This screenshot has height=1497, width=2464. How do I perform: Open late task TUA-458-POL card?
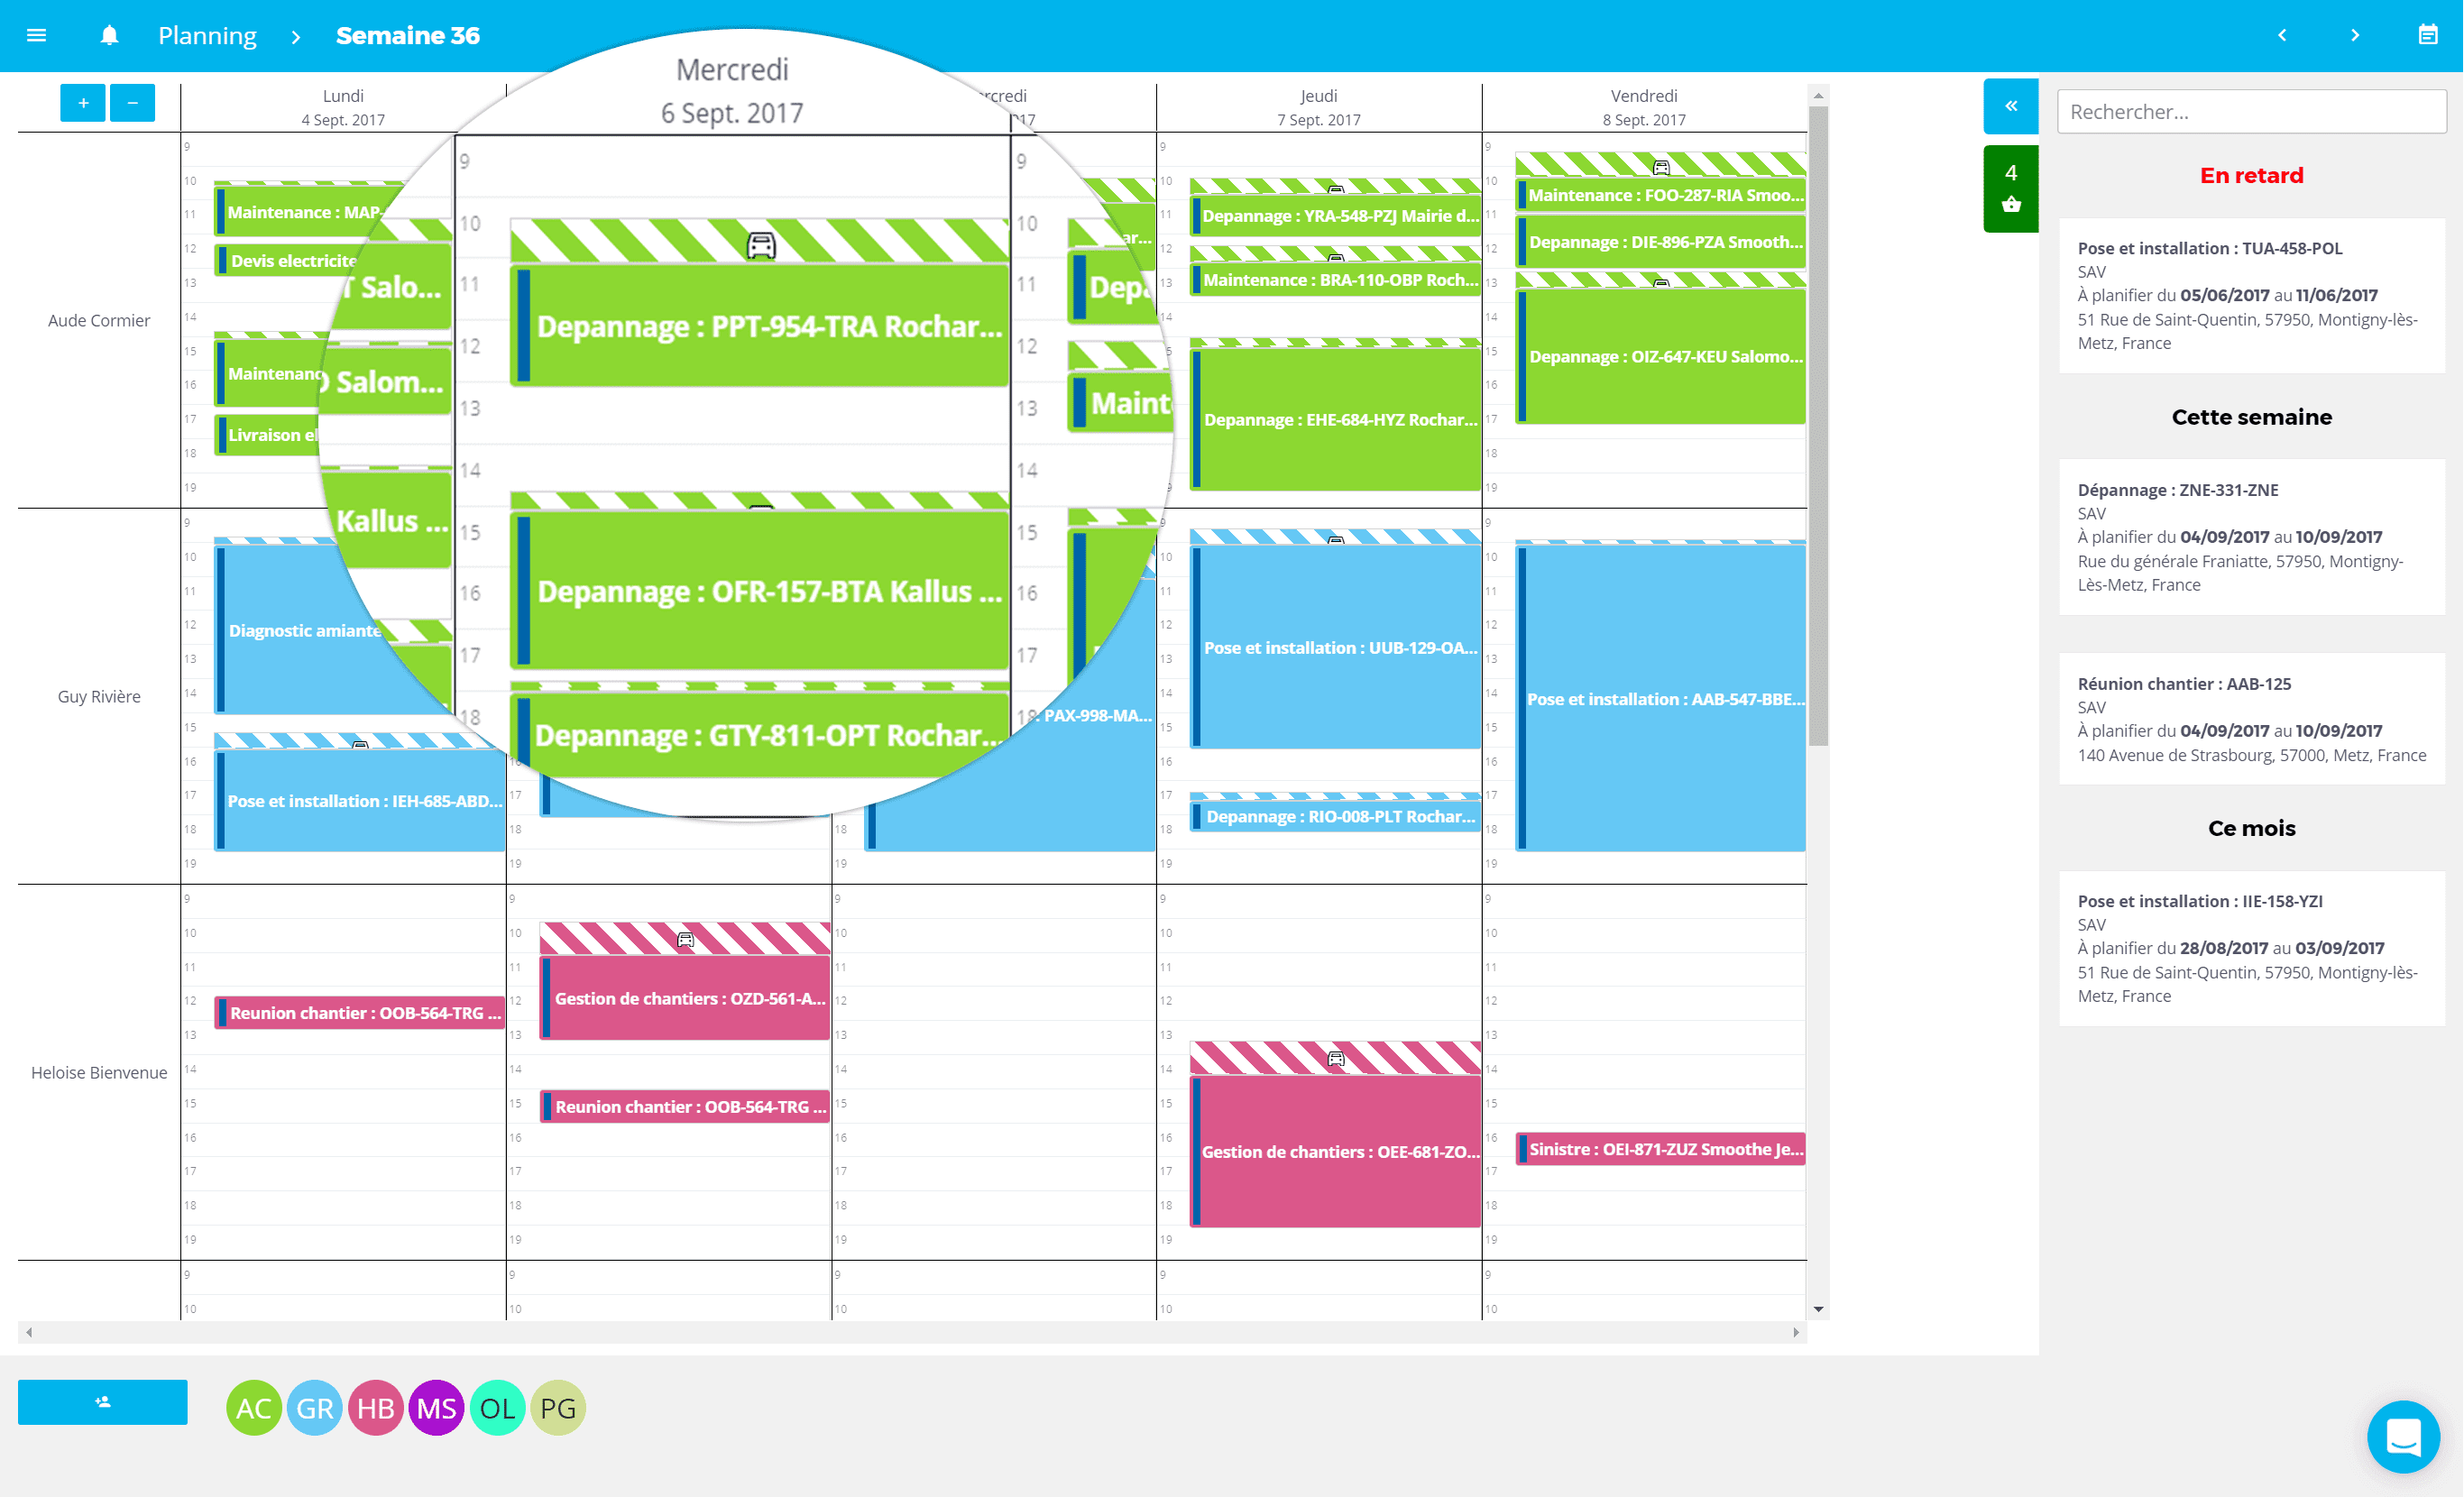click(2251, 296)
